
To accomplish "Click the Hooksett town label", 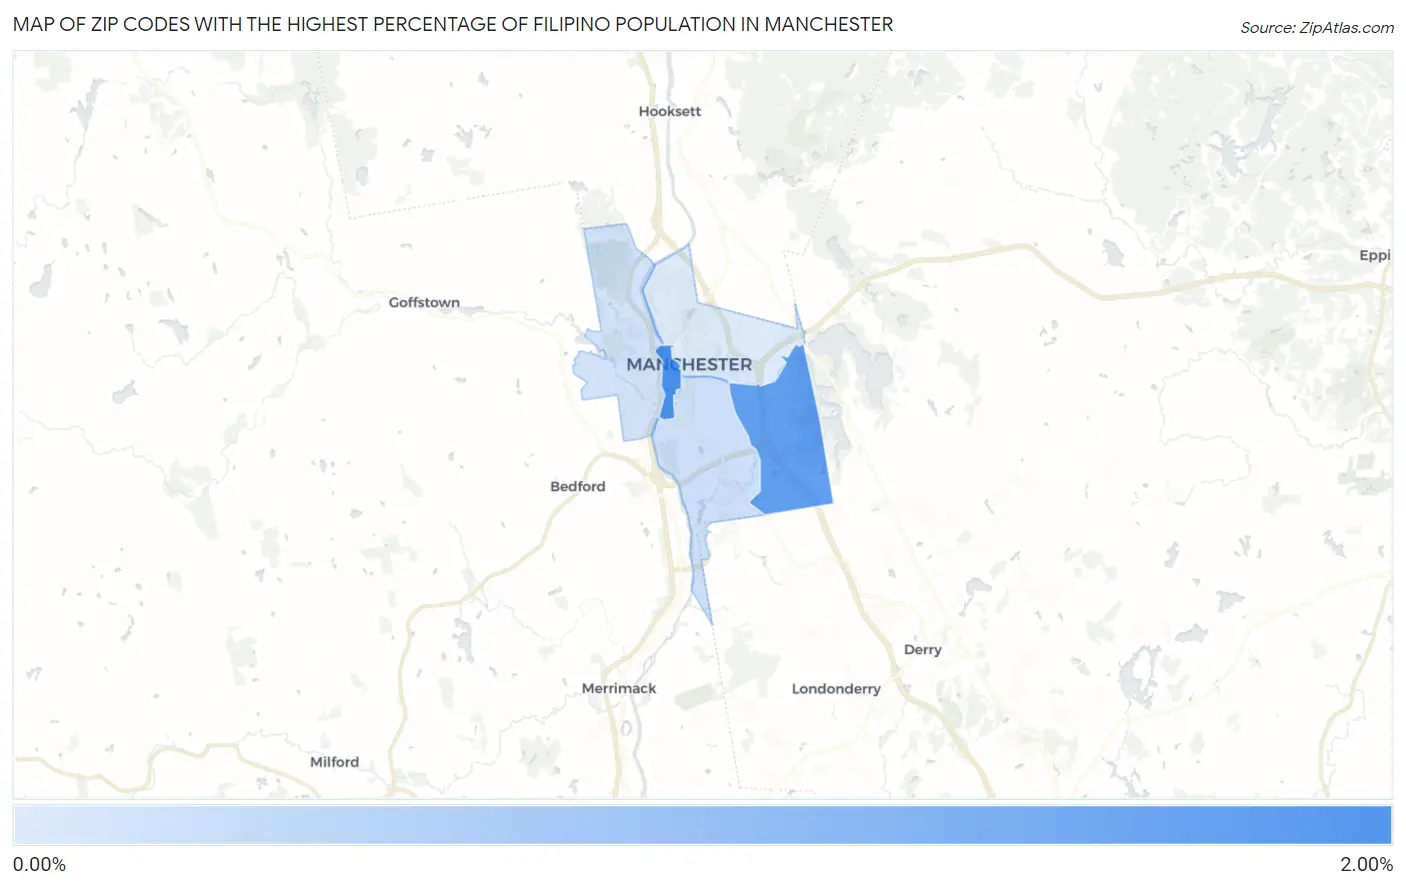I will click(x=669, y=111).
